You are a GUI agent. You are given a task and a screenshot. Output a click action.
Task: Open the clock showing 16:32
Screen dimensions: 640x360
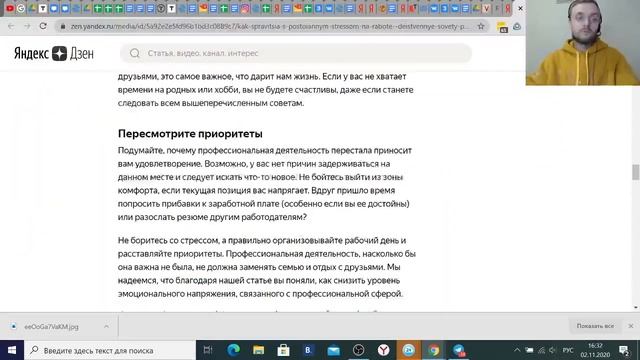(596, 350)
